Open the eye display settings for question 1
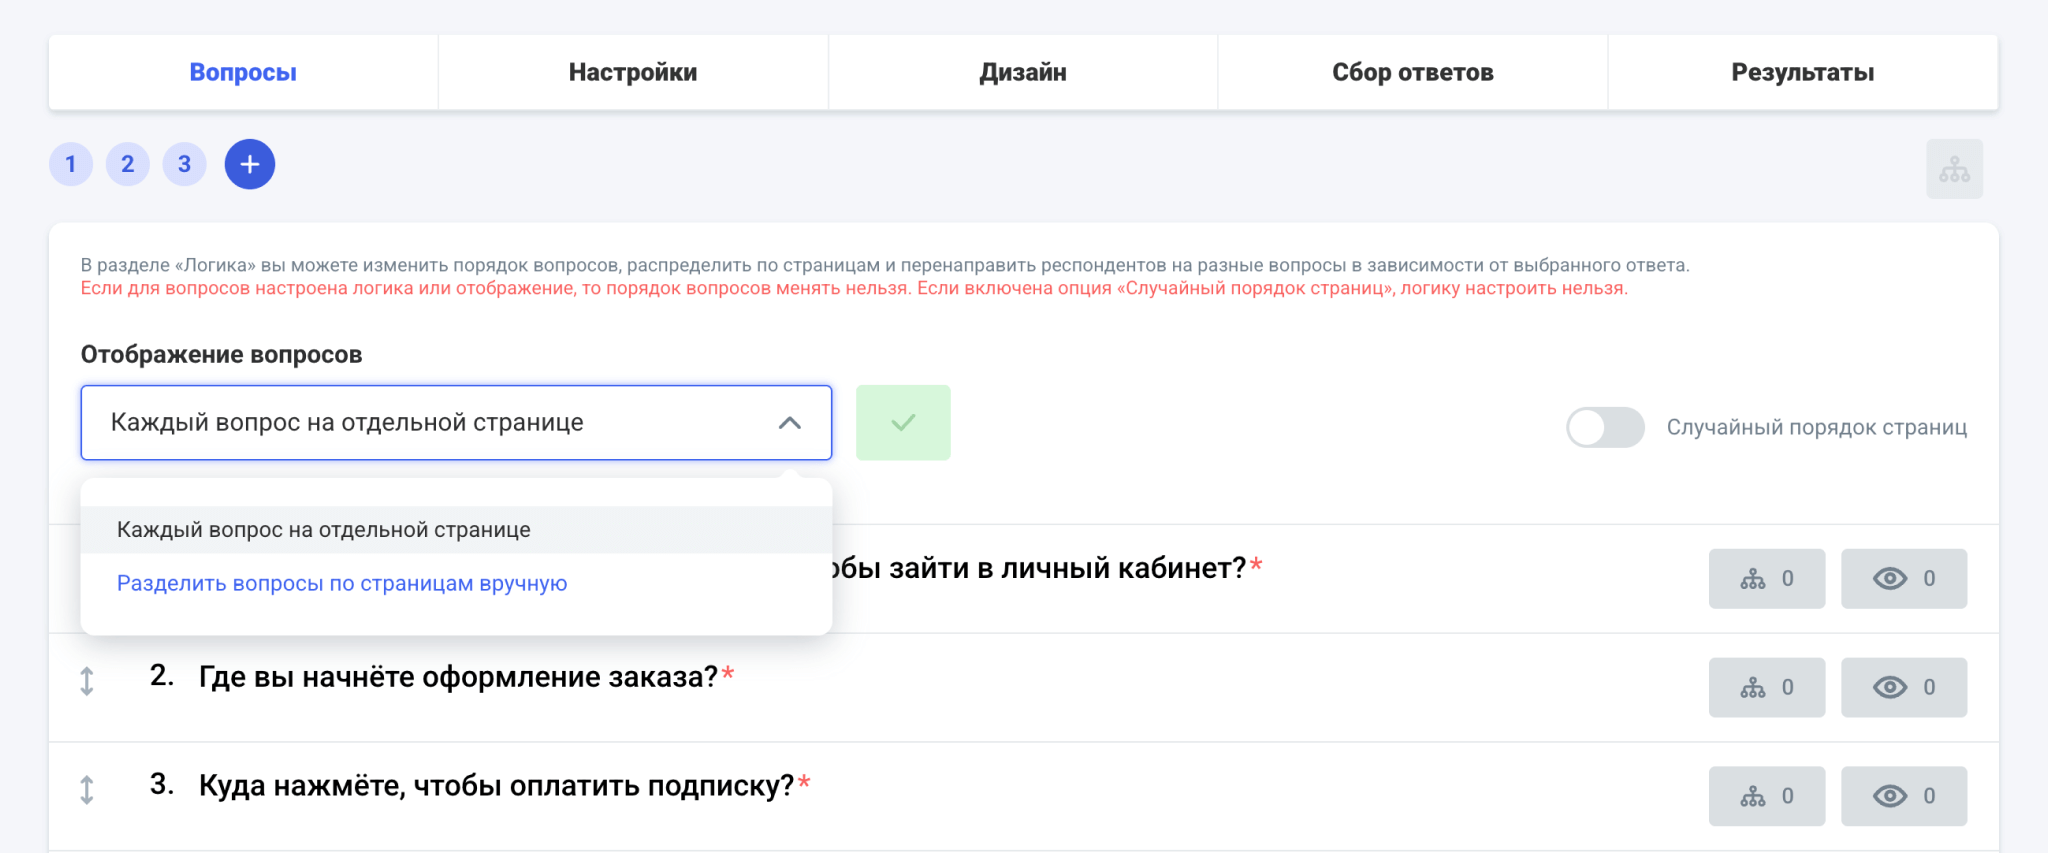Viewport: 2048px width, 853px height. [x=1903, y=579]
